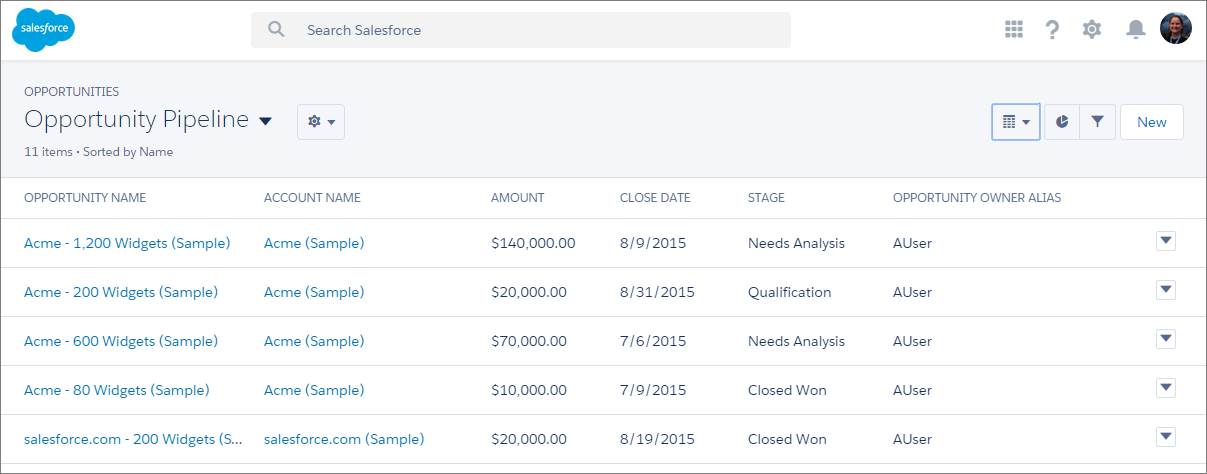The width and height of the screenshot is (1207, 474).
Task: Open the list view controls gear dropdown
Action: click(x=321, y=122)
